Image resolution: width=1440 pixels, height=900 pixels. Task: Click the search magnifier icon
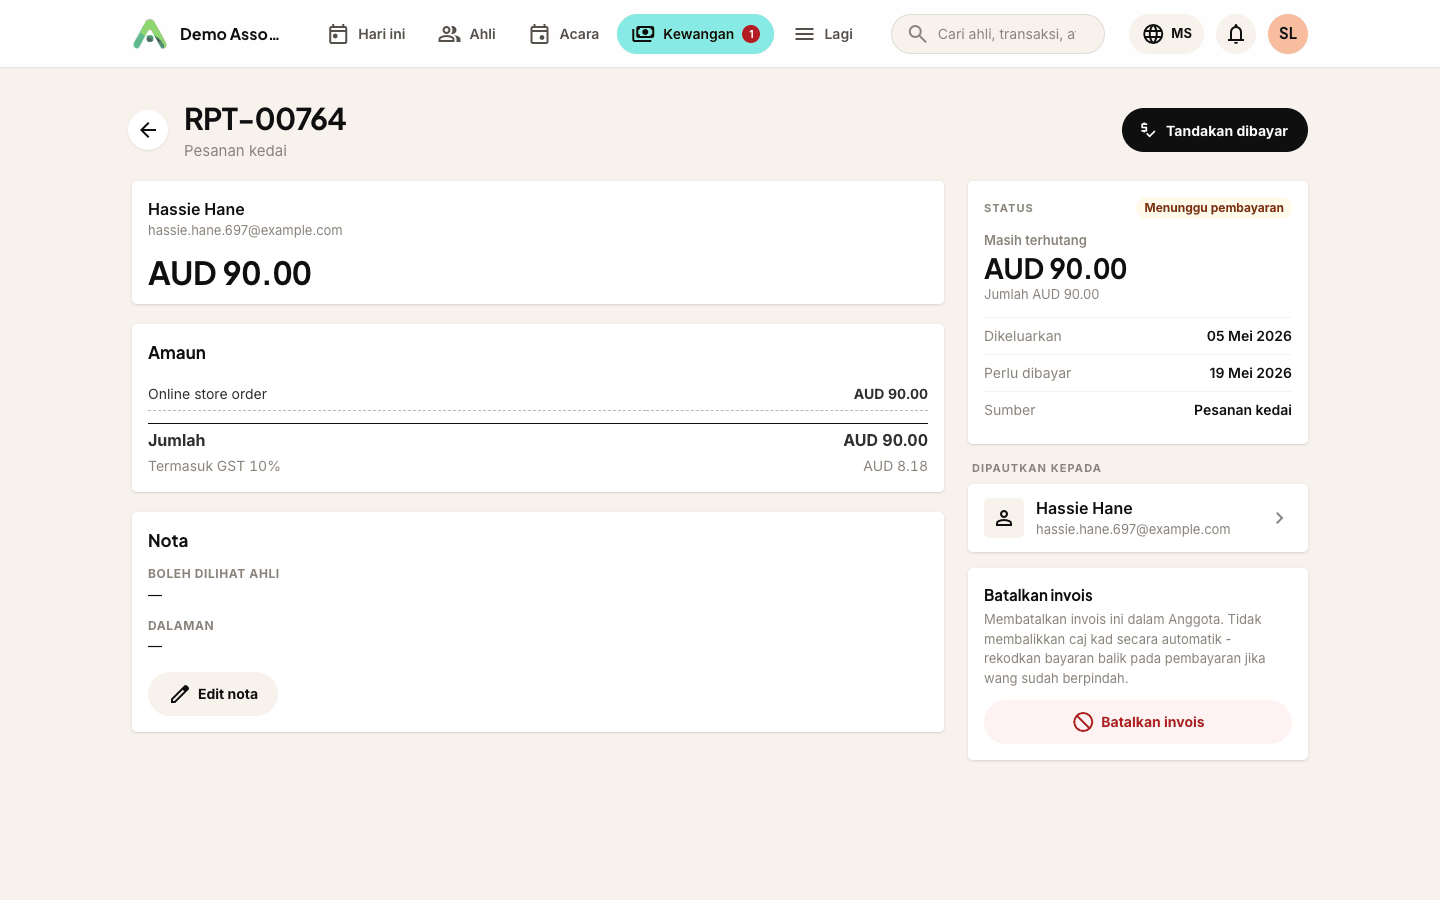[x=917, y=34]
